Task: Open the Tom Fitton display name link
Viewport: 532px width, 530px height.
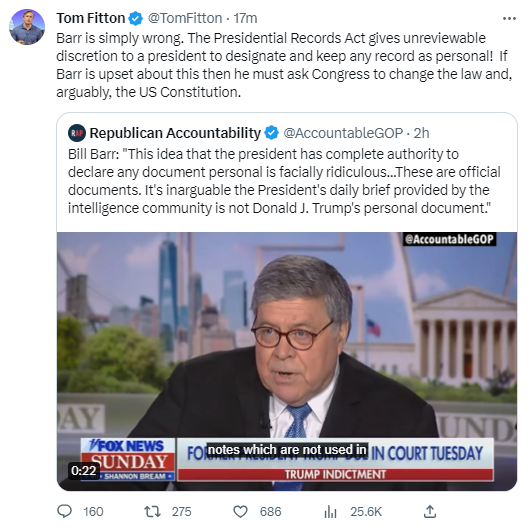Action: (x=91, y=18)
